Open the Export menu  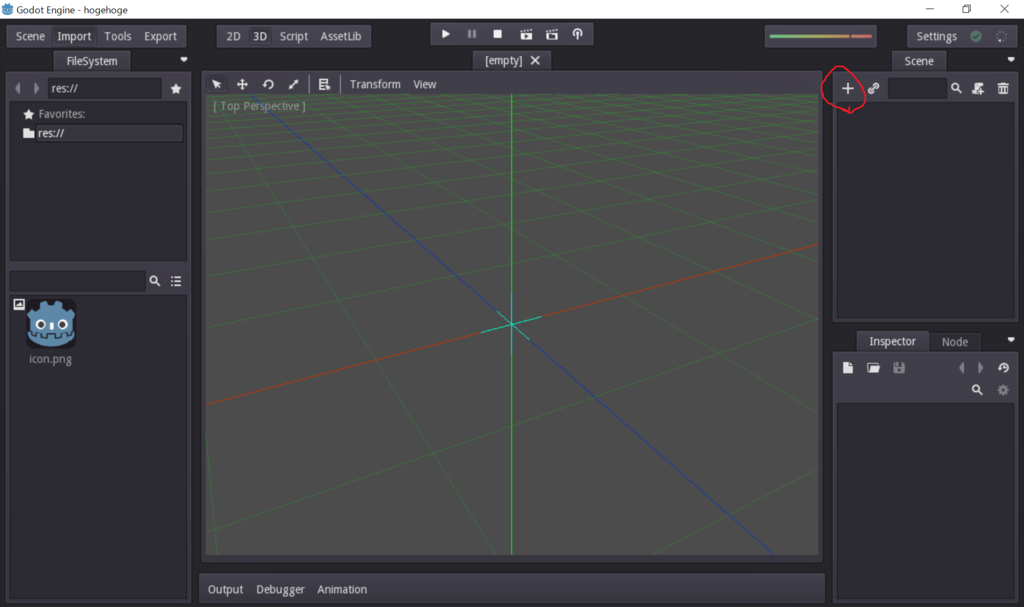coord(160,37)
